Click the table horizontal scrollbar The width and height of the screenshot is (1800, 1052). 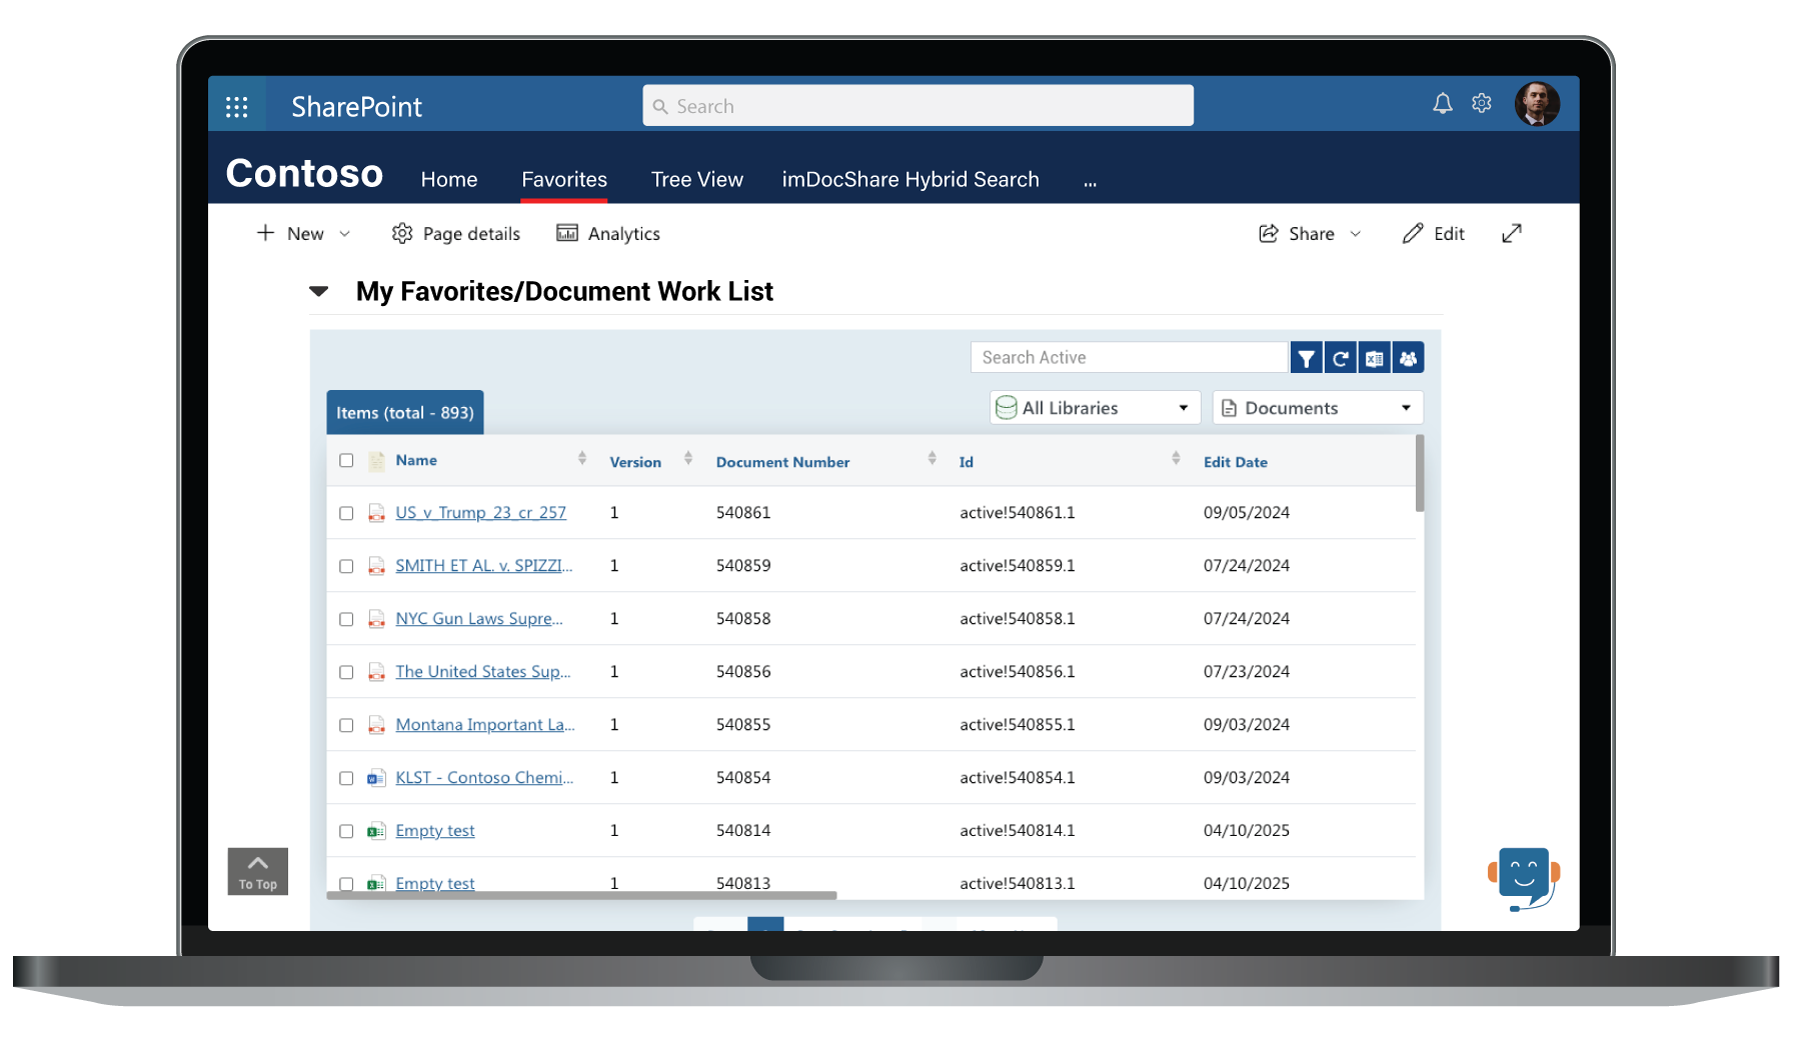(x=581, y=895)
